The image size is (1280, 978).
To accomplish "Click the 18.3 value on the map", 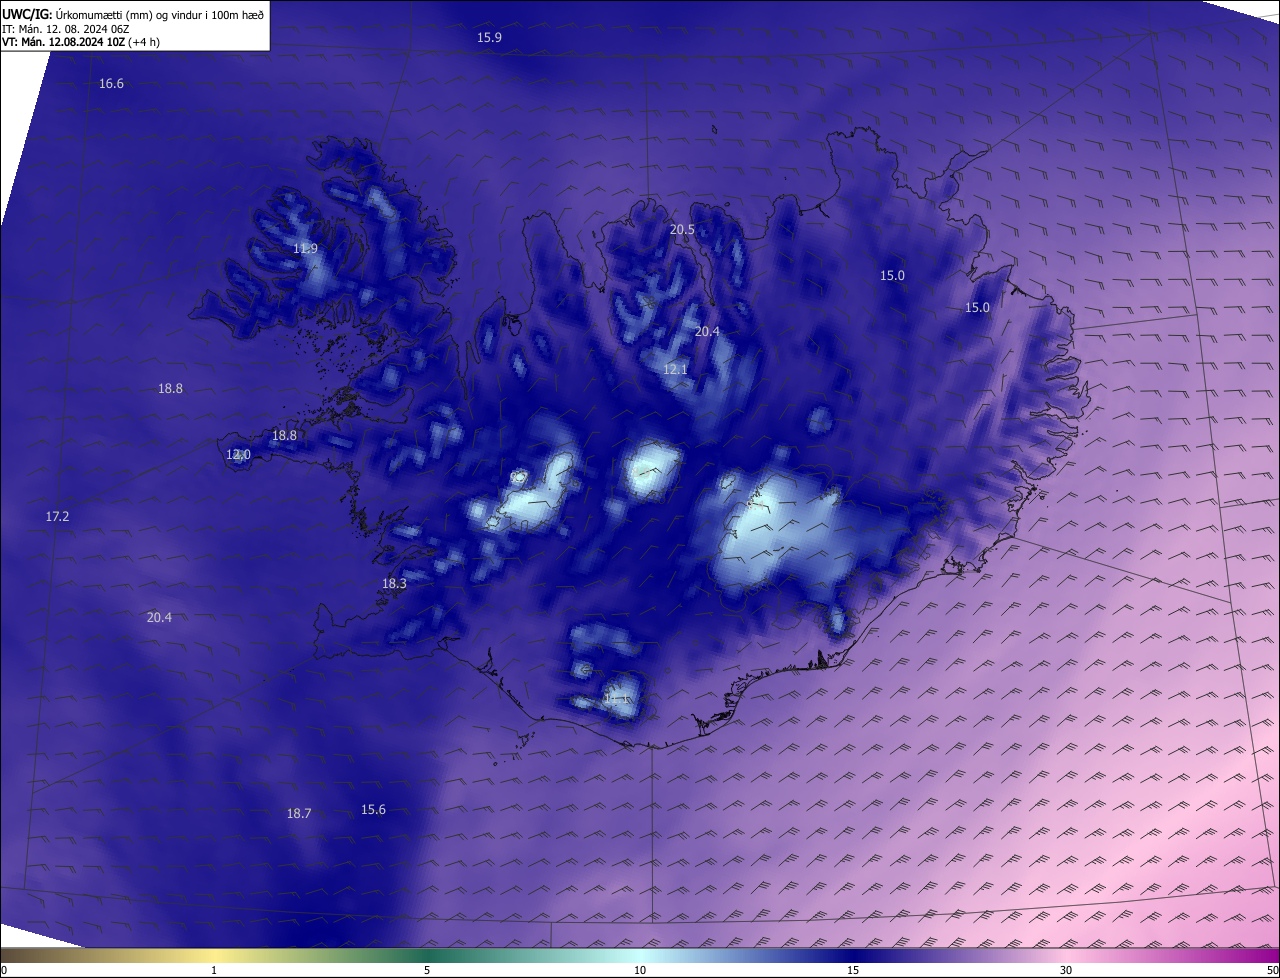I will (x=394, y=584).
